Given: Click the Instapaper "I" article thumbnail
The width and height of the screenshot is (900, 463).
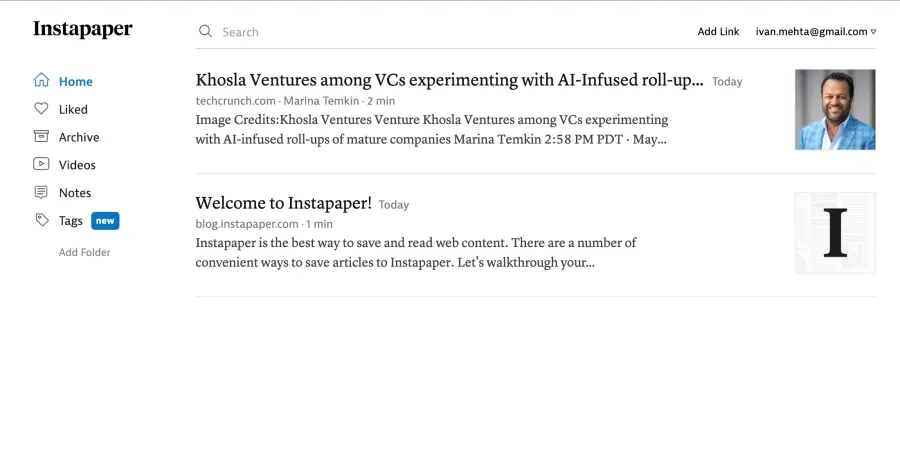Looking at the screenshot, I should click(x=835, y=232).
